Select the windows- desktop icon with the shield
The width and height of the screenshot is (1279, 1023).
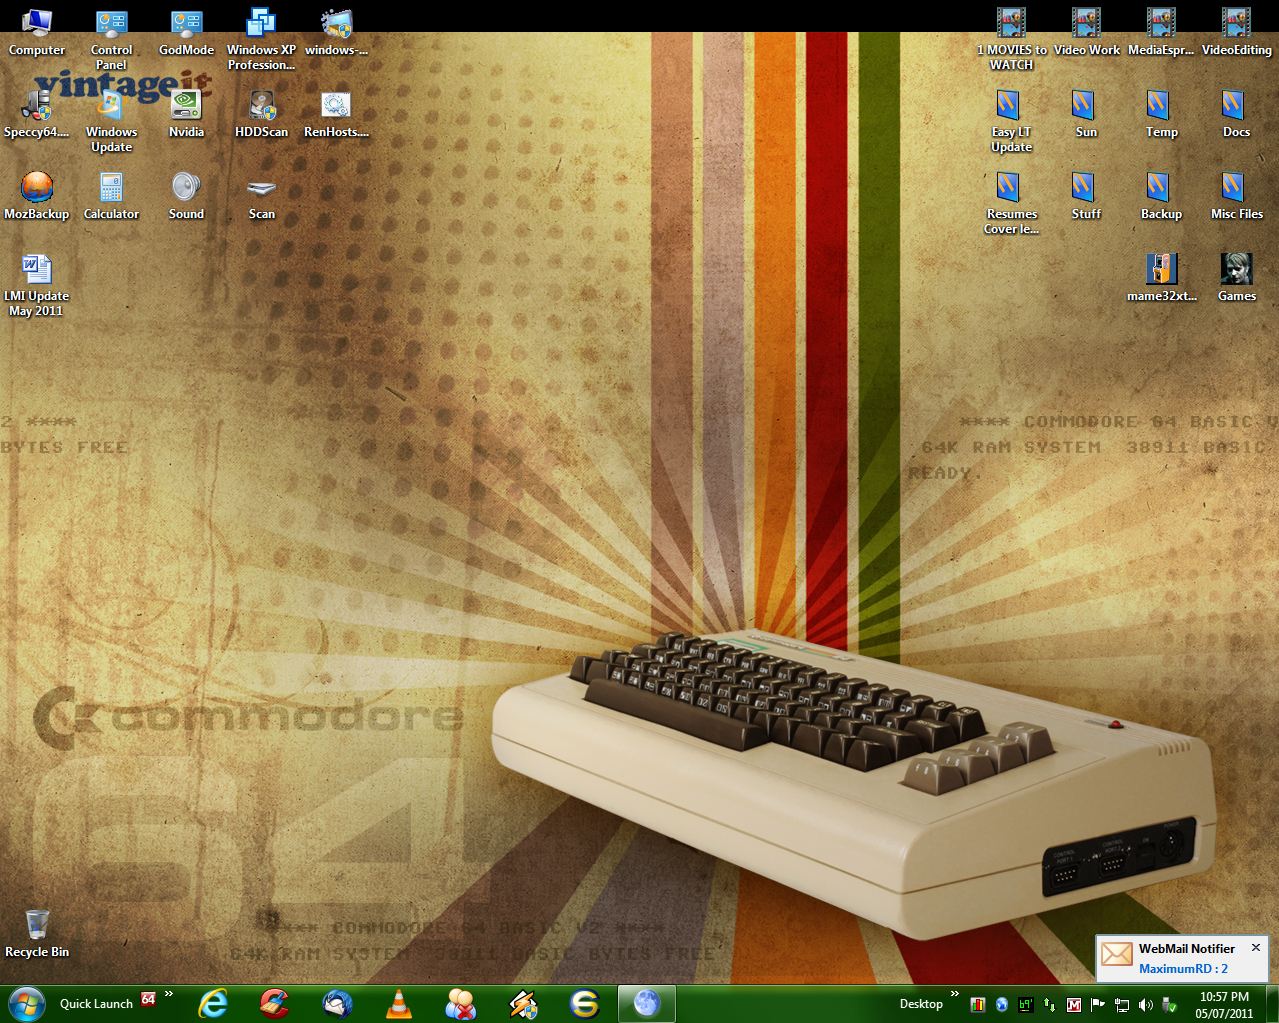[336, 33]
